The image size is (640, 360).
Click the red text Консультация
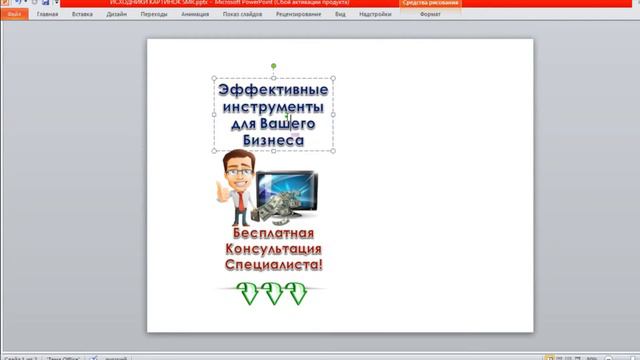pos(273,249)
